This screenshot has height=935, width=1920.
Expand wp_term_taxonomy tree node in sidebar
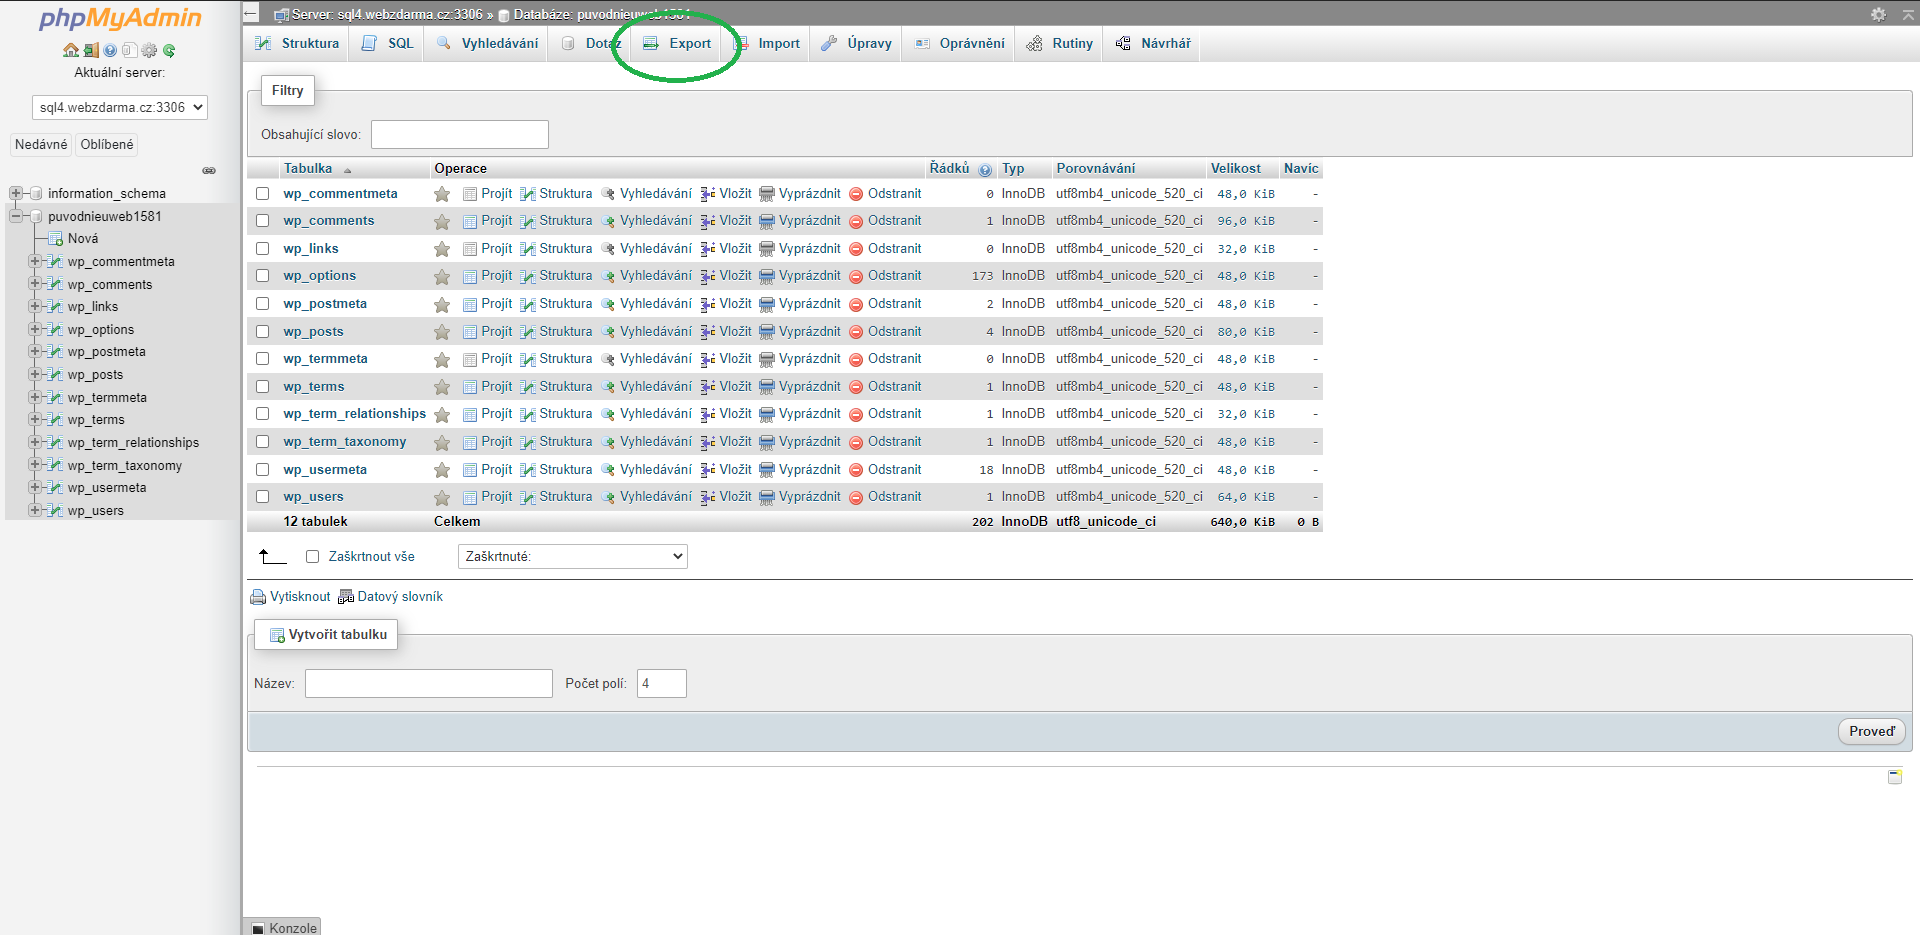tap(35, 465)
